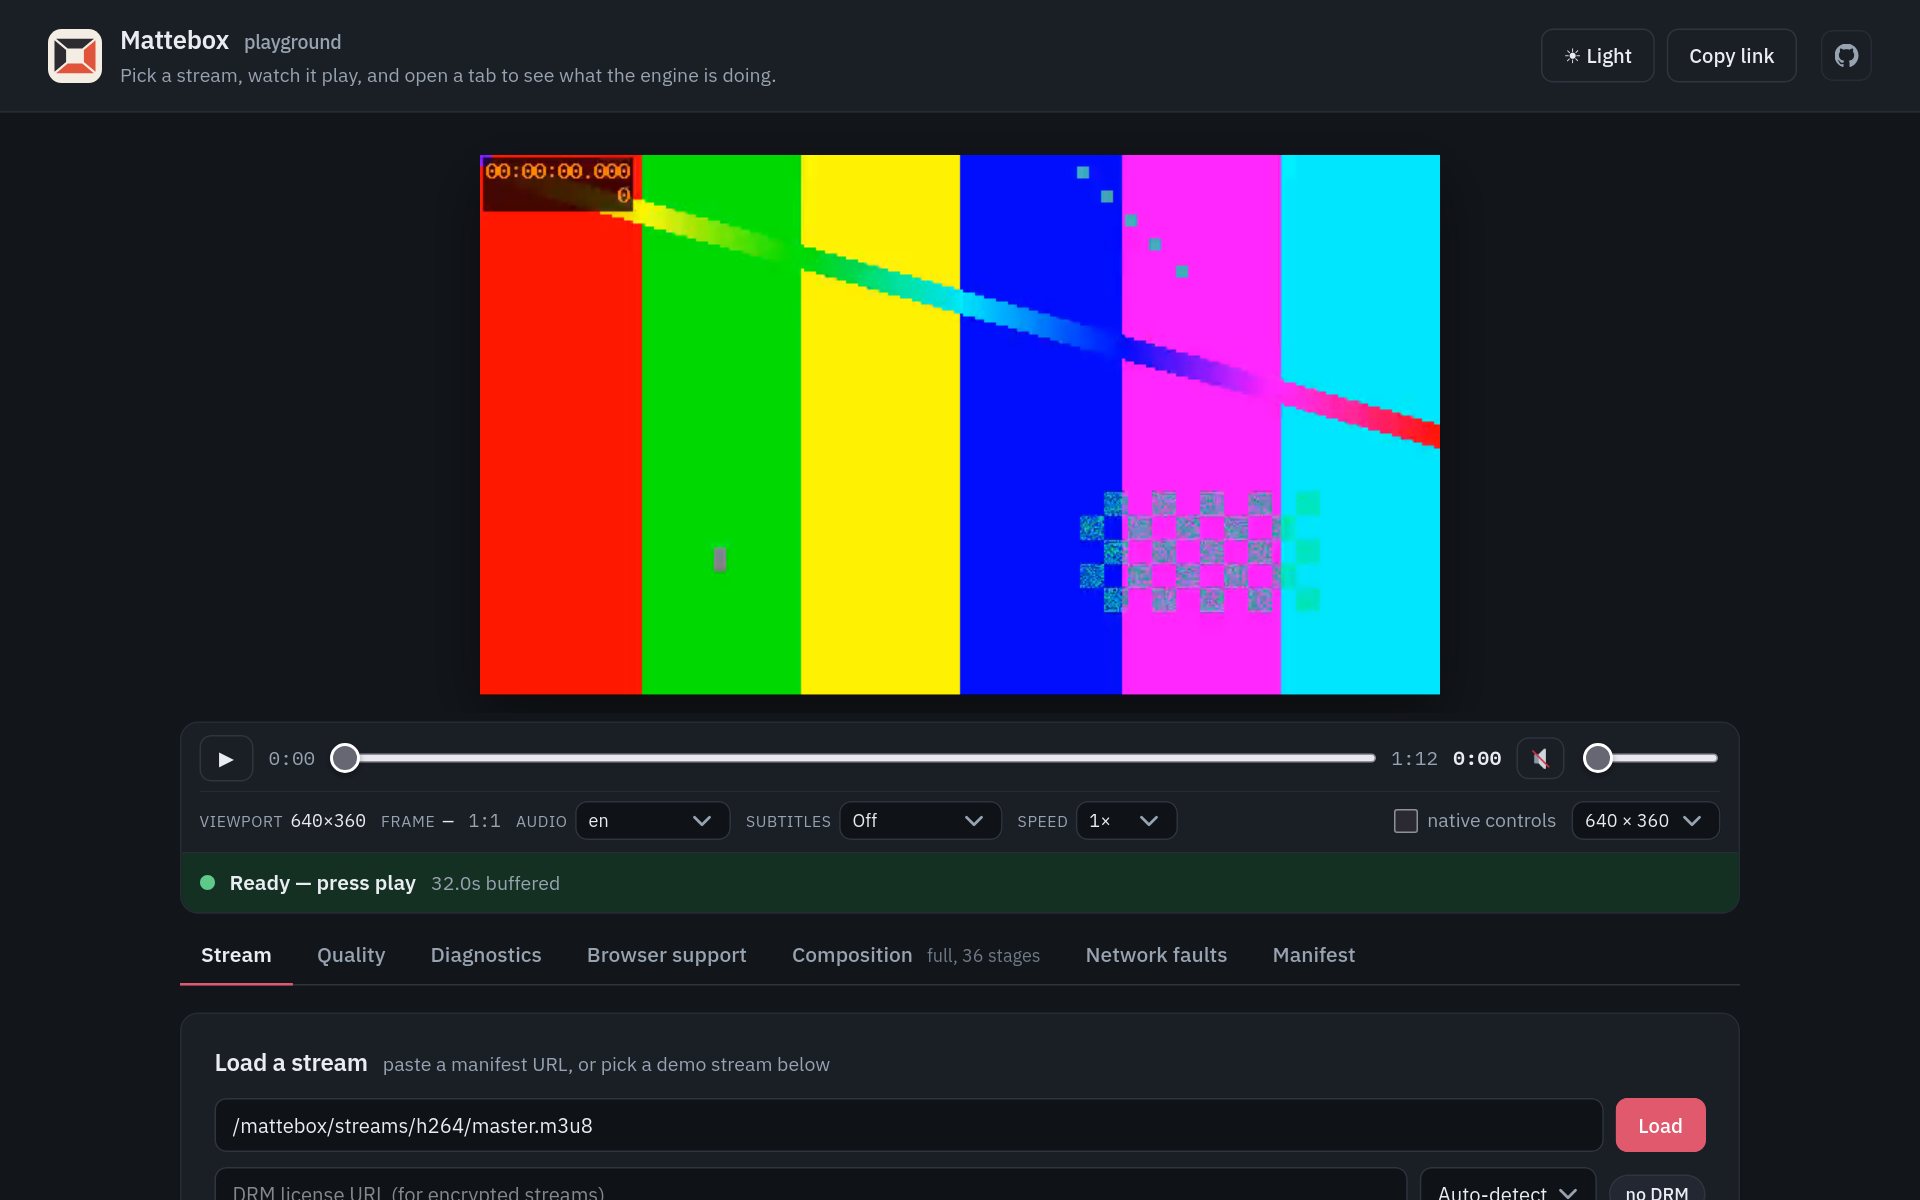Open the GitHub repository icon
The image size is (1920, 1200).
1846,56
